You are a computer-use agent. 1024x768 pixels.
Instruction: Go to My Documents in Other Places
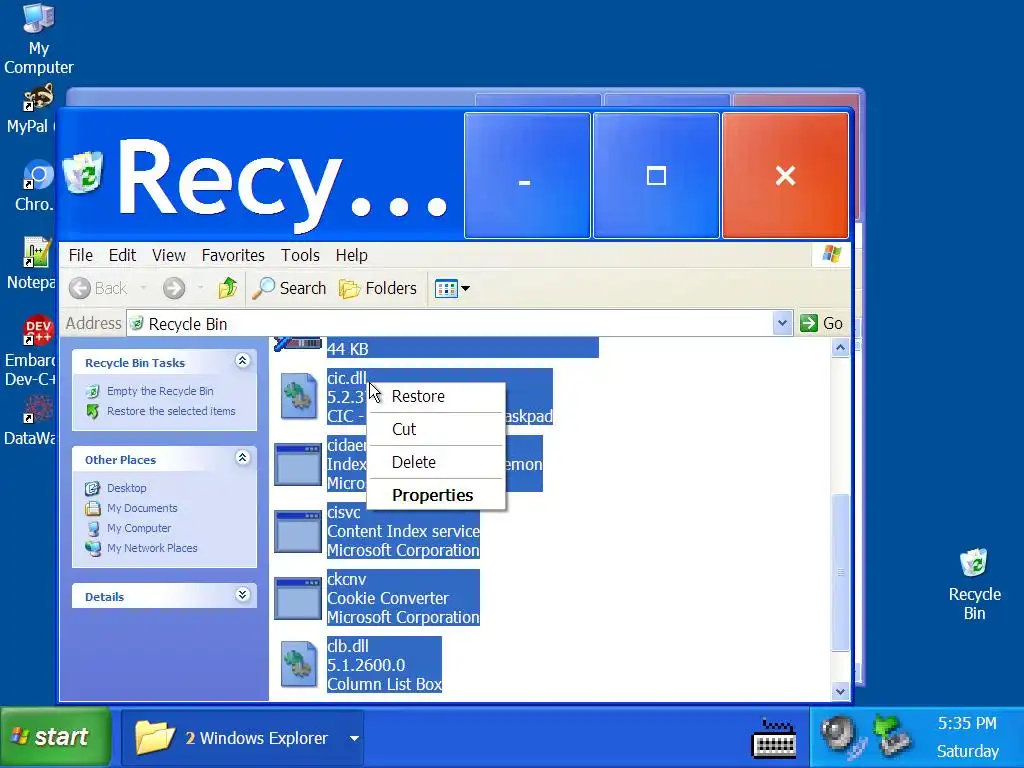[x=142, y=508]
